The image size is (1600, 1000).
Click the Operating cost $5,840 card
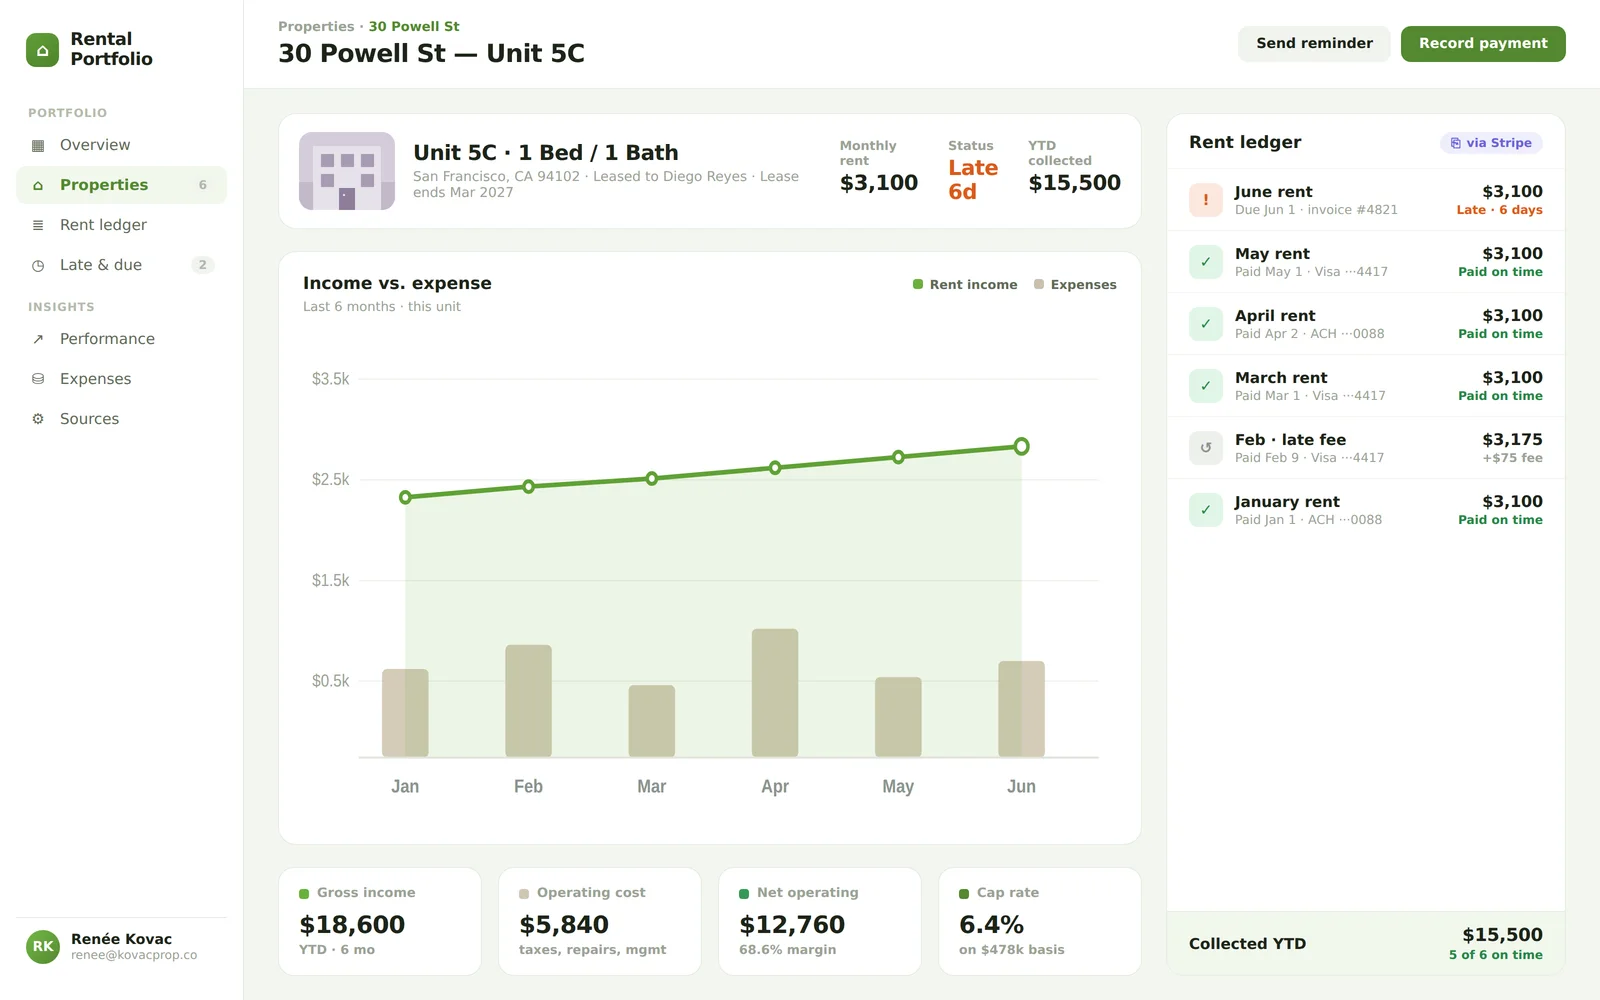click(x=600, y=921)
